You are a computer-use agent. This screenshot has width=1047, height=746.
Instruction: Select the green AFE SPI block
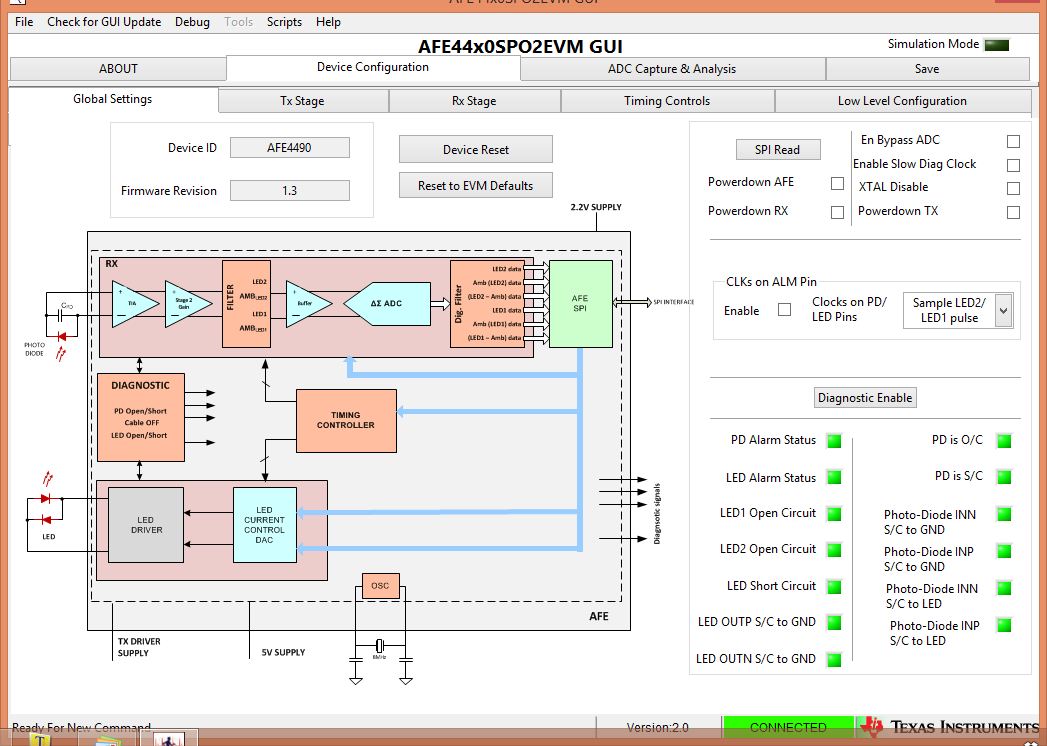point(580,304)
